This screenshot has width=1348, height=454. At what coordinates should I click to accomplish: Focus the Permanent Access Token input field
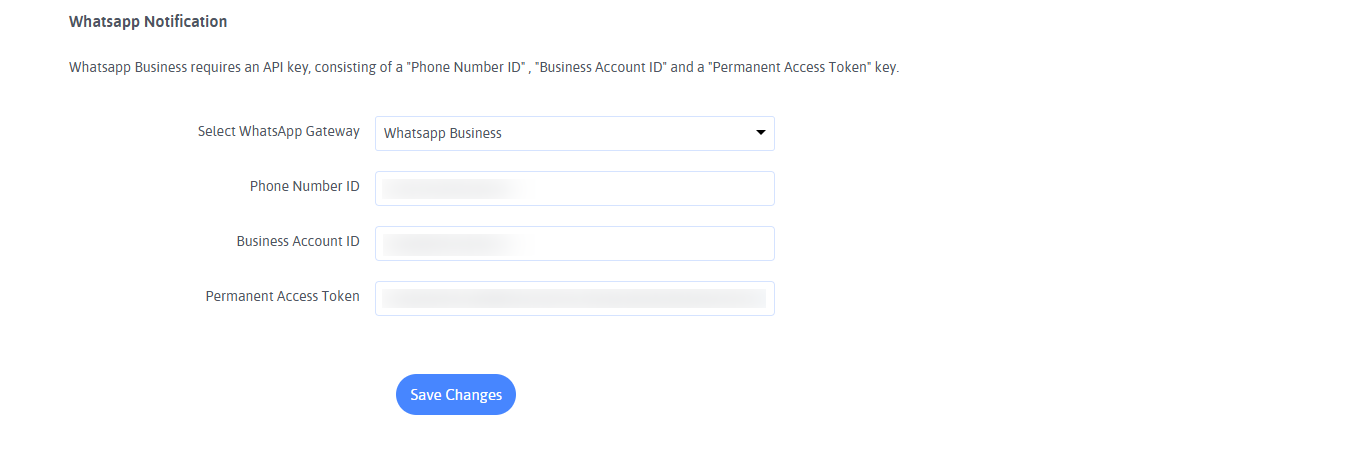[x=574, y=298]
